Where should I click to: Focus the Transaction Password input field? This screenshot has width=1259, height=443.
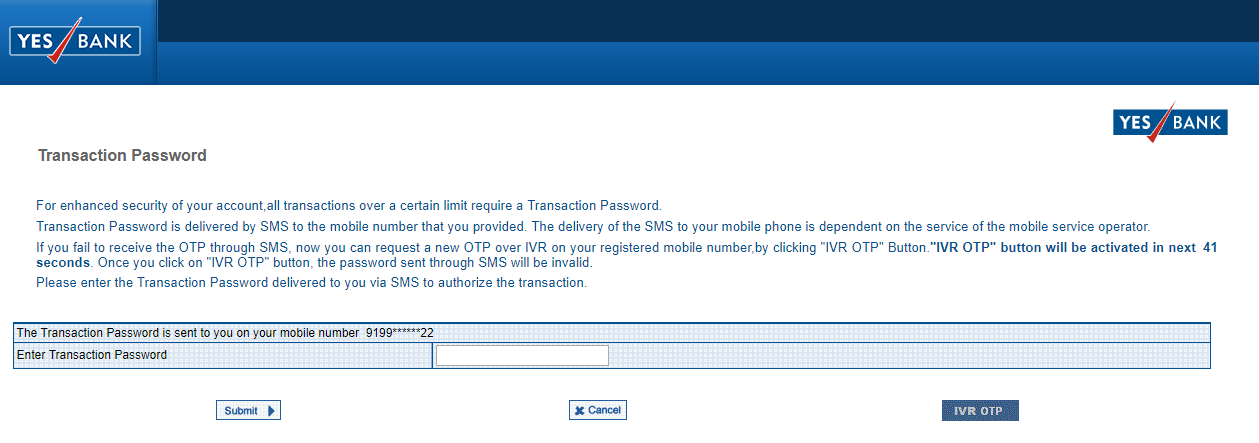click(x=522, y=355)
